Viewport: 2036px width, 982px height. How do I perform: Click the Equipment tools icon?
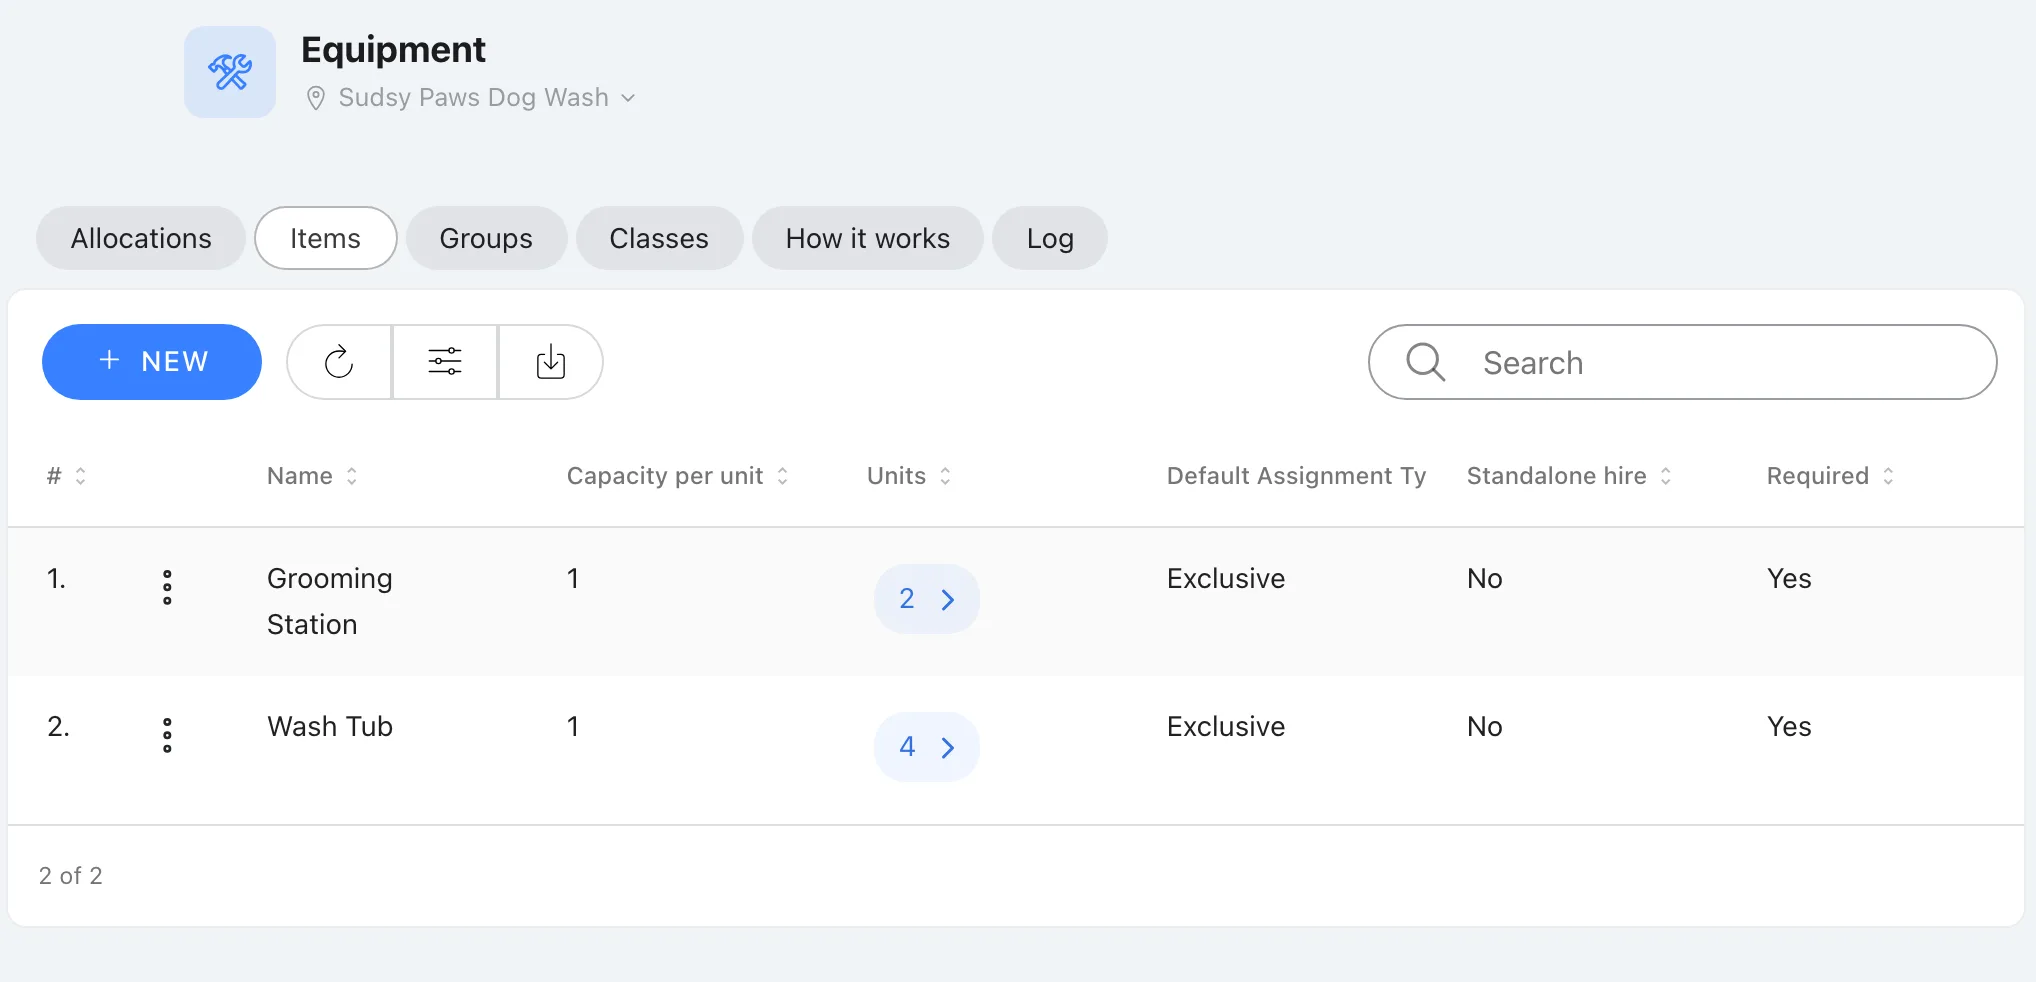point(230,72)
